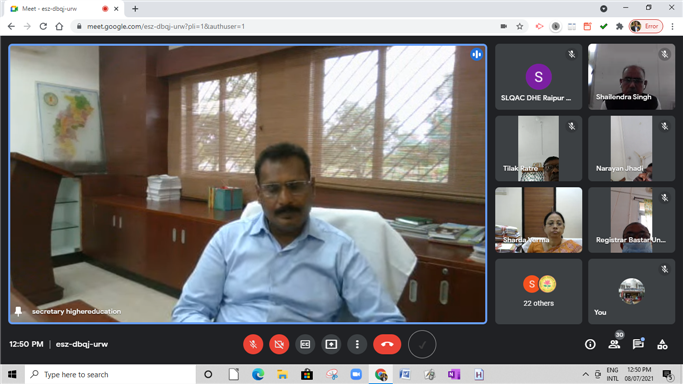
Task: Open Chrome three-dot menu
Action: pyautogui.click(x=673, y=27)
